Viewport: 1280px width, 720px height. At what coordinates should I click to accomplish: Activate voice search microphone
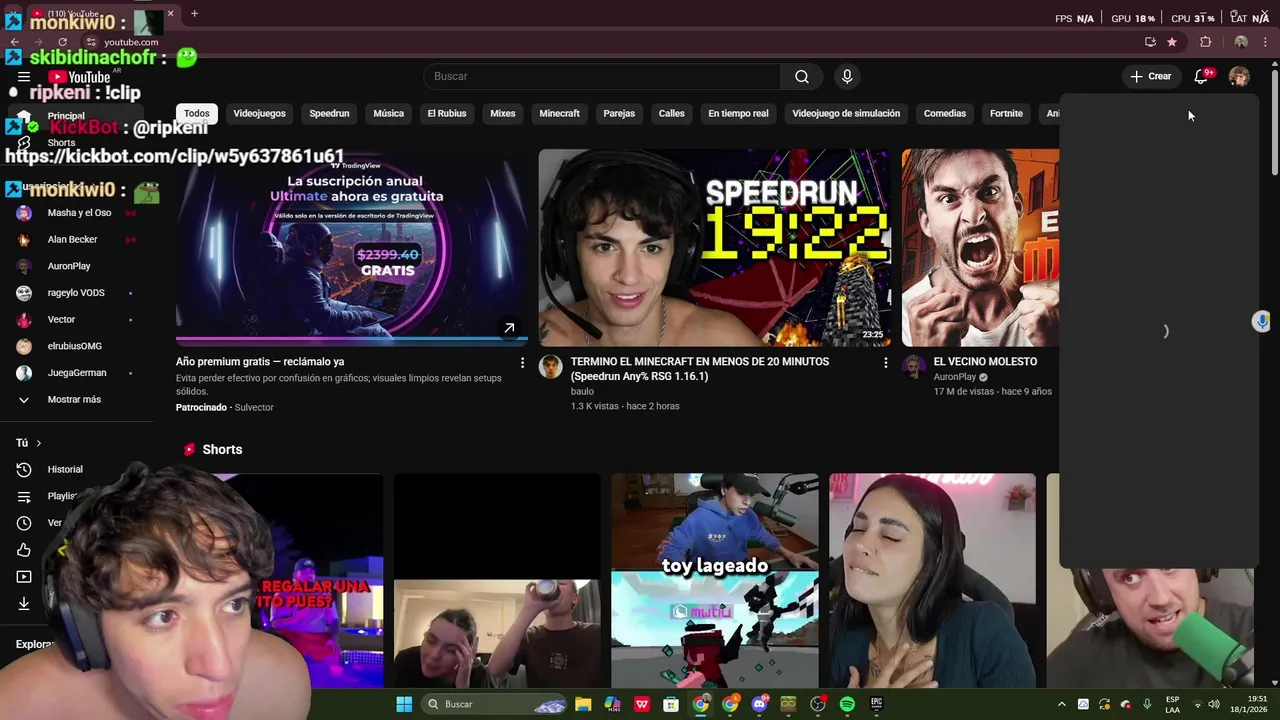pyautogui.click(x=847, y=76)
